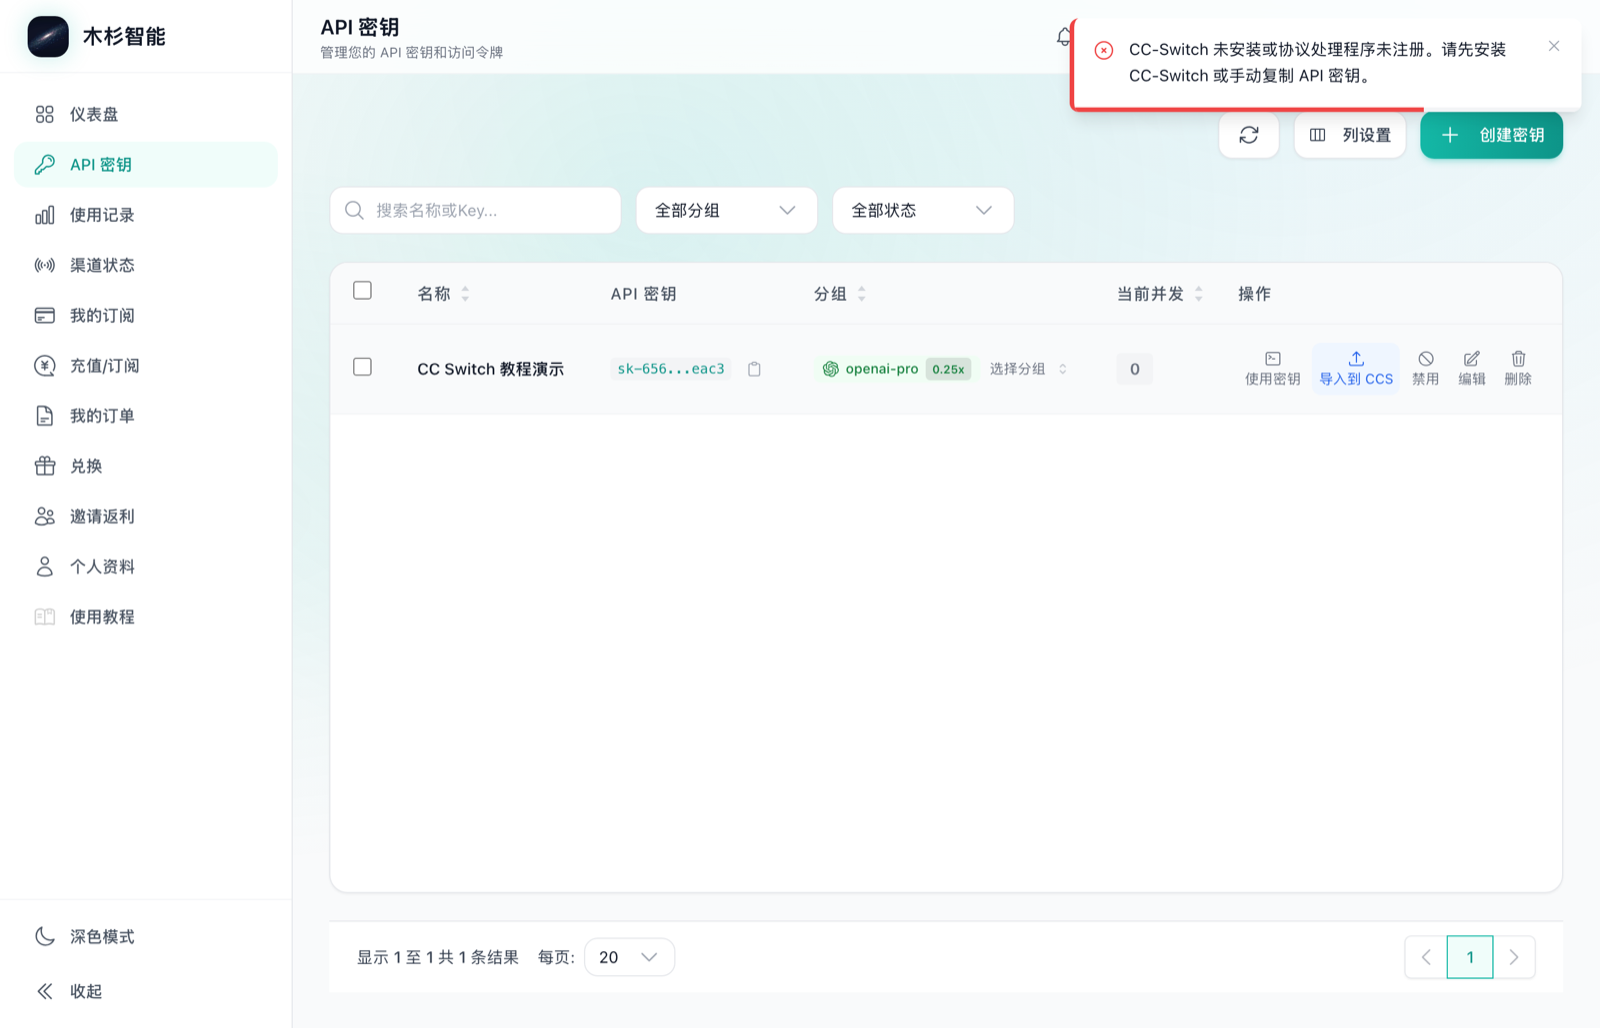Select API 密钥 in the sidebar
Image resolution: width=1600 pixels, height=1028 pixels.
point(146,164)
